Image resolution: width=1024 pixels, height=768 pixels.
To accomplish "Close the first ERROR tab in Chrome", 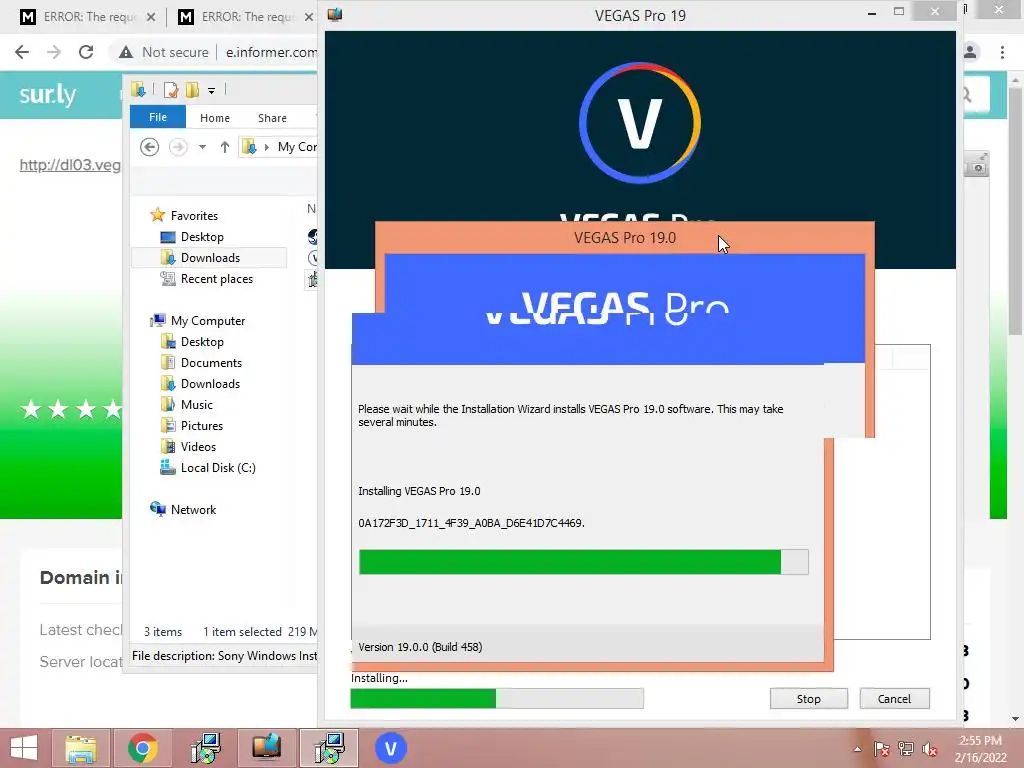I will 151,17.
